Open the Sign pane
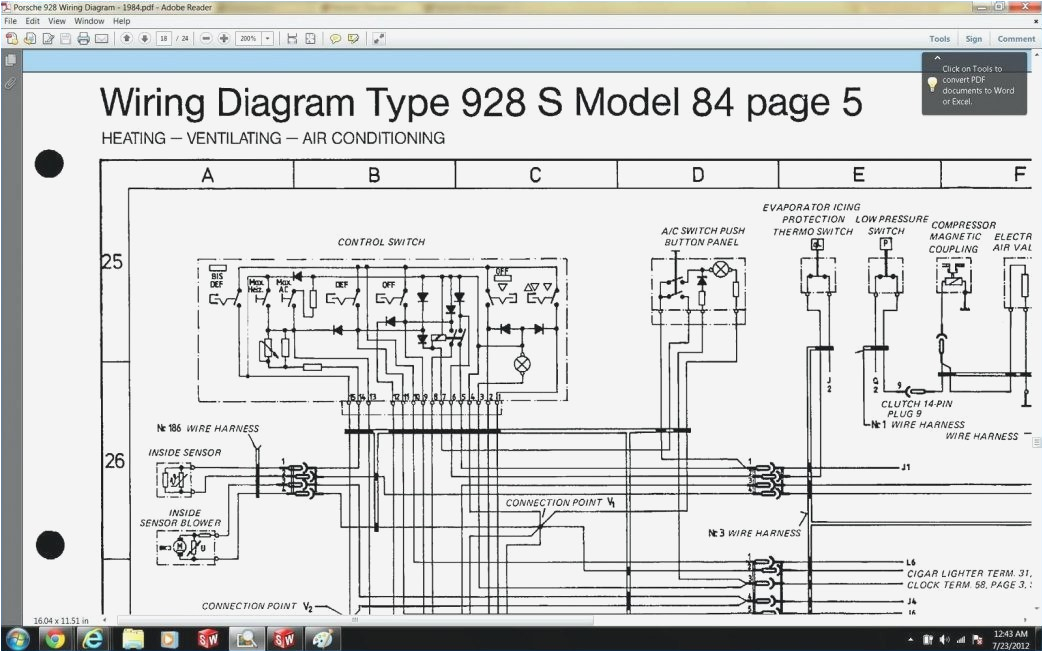 click(x=973, y=39)
